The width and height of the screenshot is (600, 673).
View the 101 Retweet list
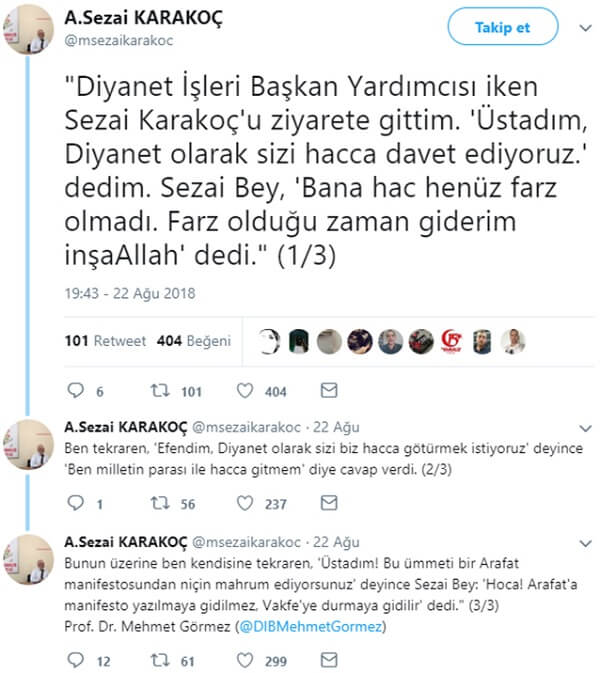pyautogui.click(x=105, y=341)
